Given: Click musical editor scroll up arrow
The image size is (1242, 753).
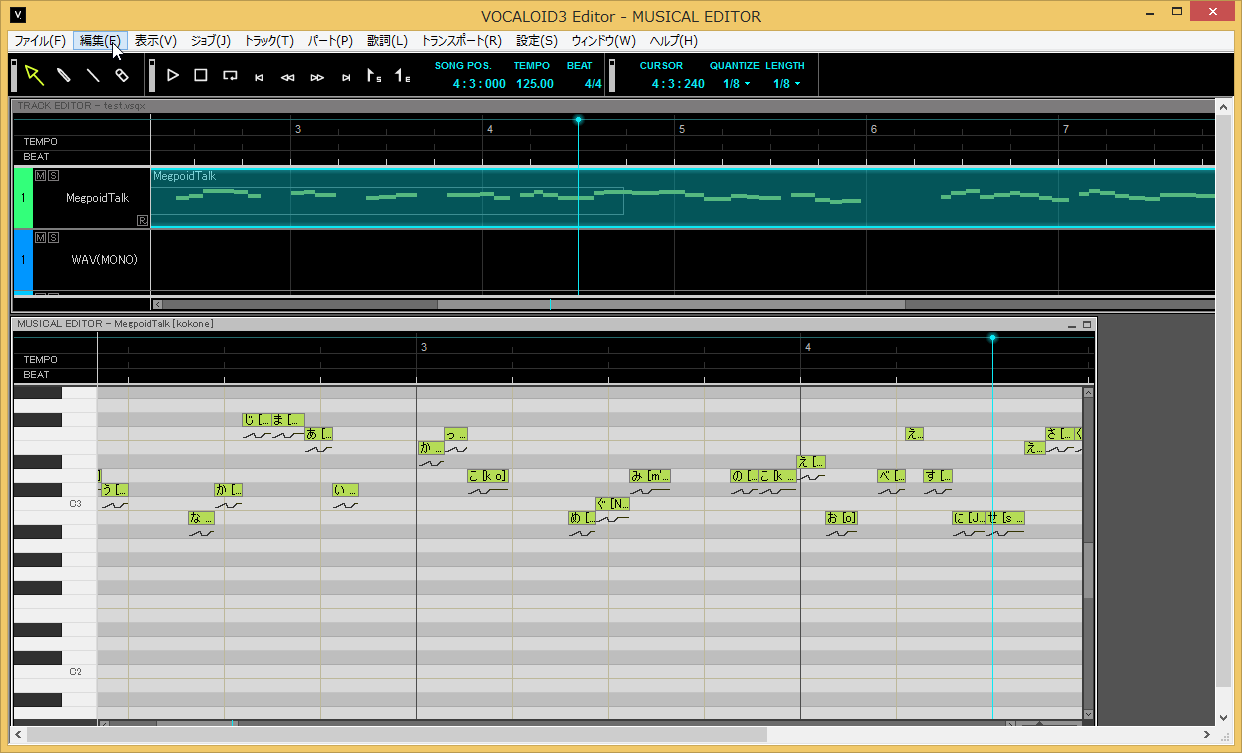Looking at the screenshot, I should click(x=1089, y=393).
